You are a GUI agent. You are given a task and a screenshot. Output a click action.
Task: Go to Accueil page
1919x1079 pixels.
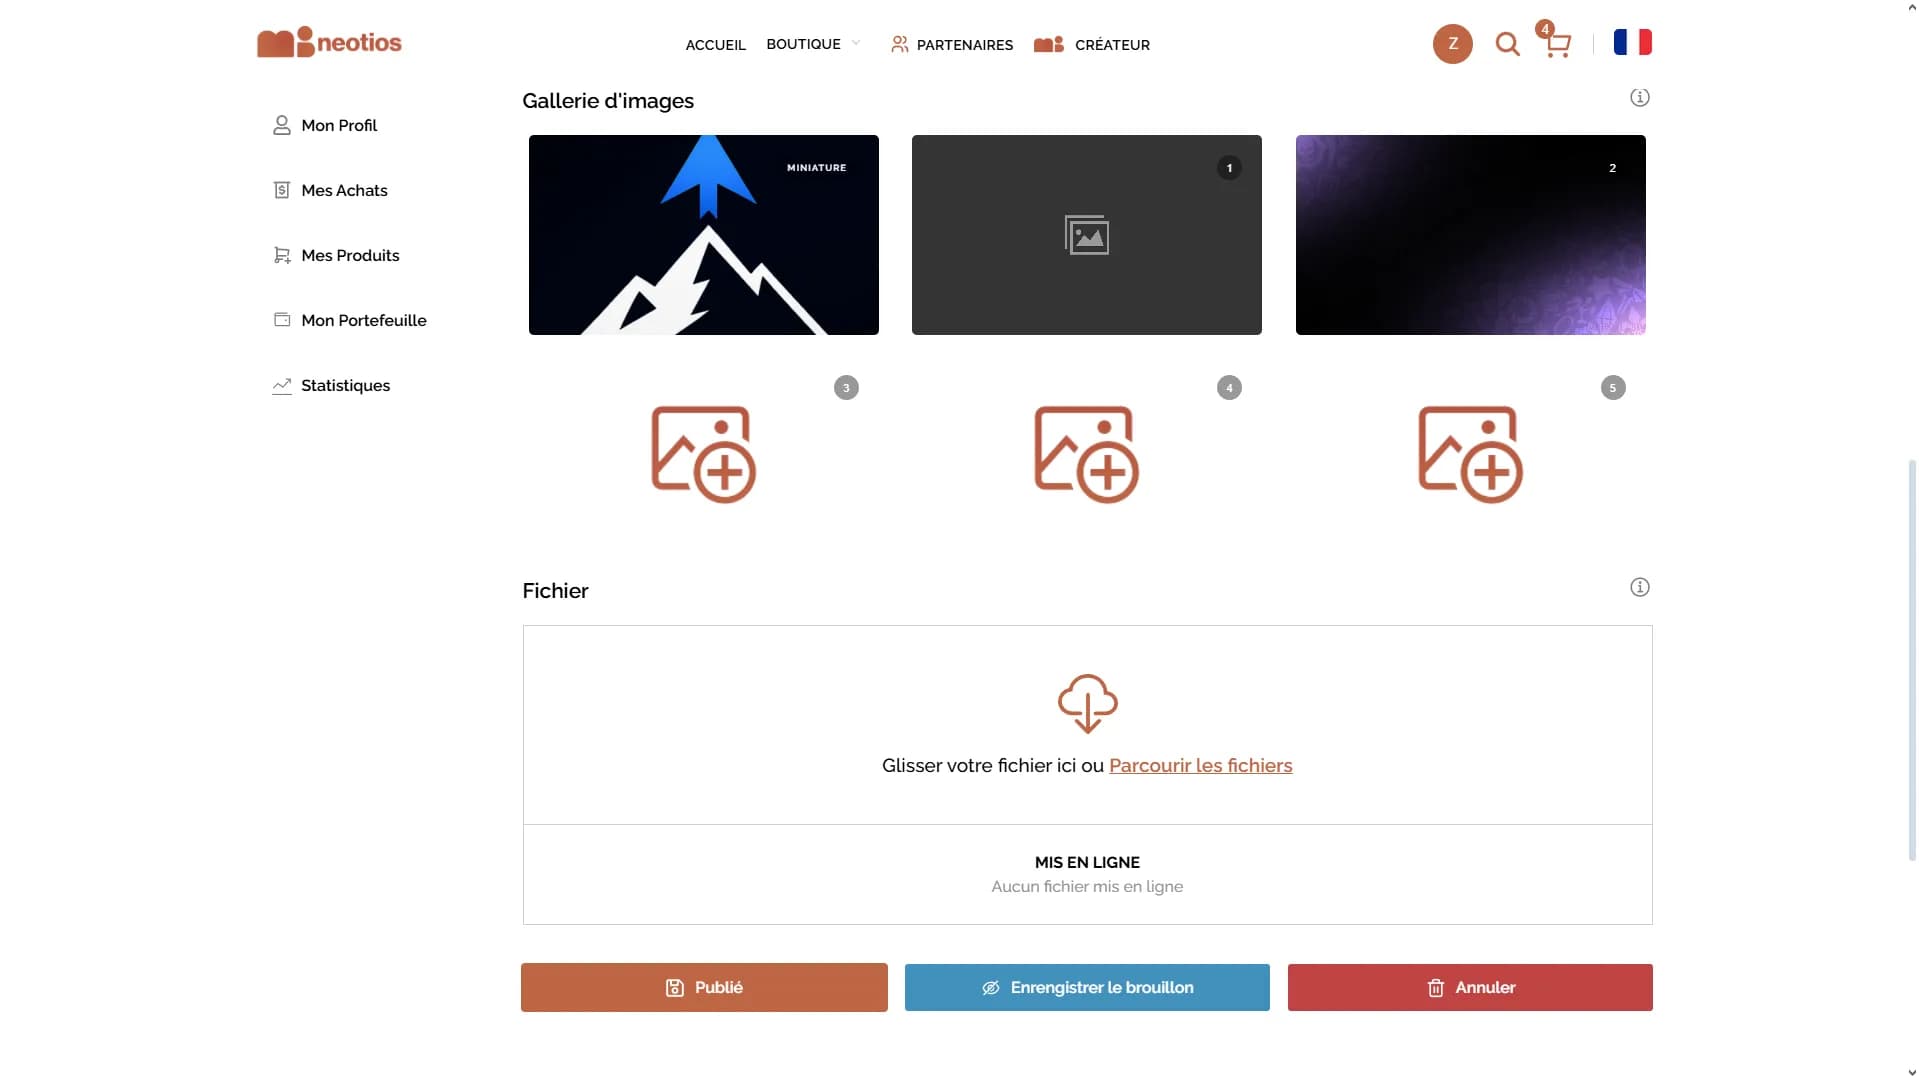point(715,45)
